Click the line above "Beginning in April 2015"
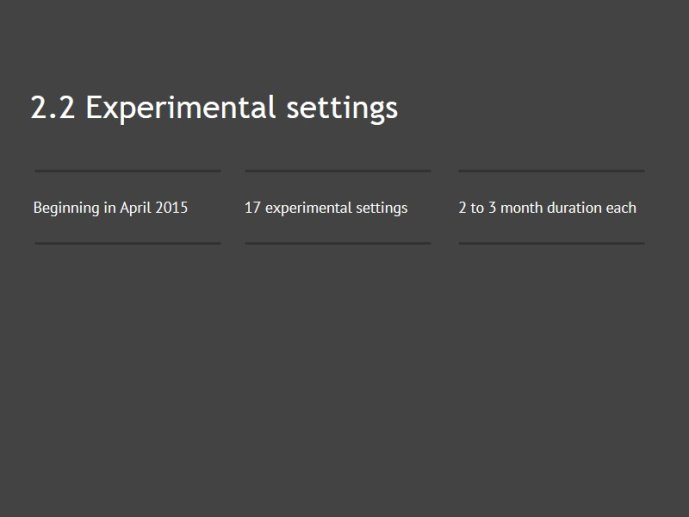Image resolution: width=689 pixels, height=517 pixels. click(x=128, y=171)
